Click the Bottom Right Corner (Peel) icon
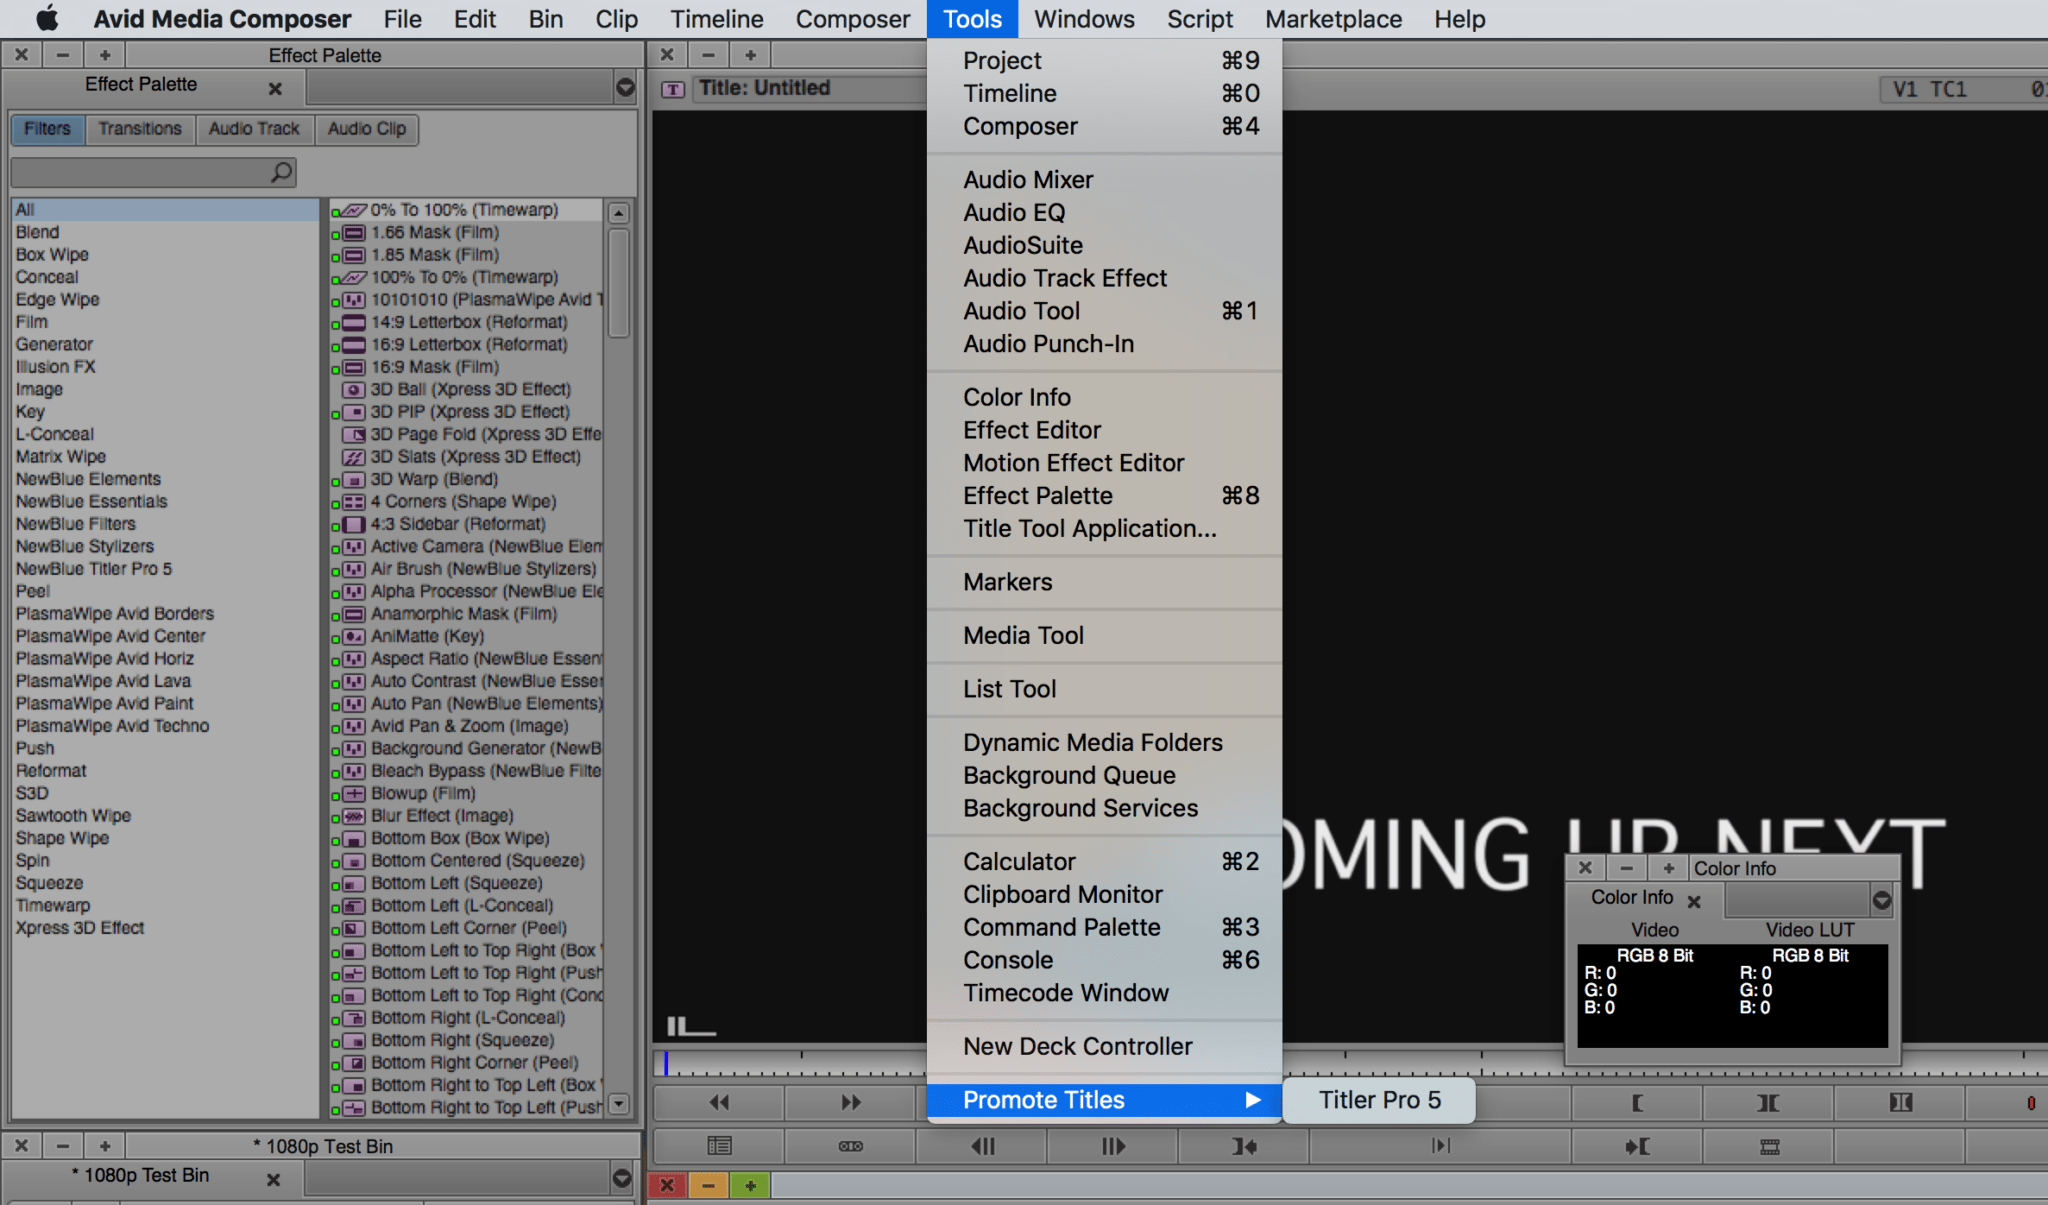The image size is (2048, 1205). click(353, 1063)
